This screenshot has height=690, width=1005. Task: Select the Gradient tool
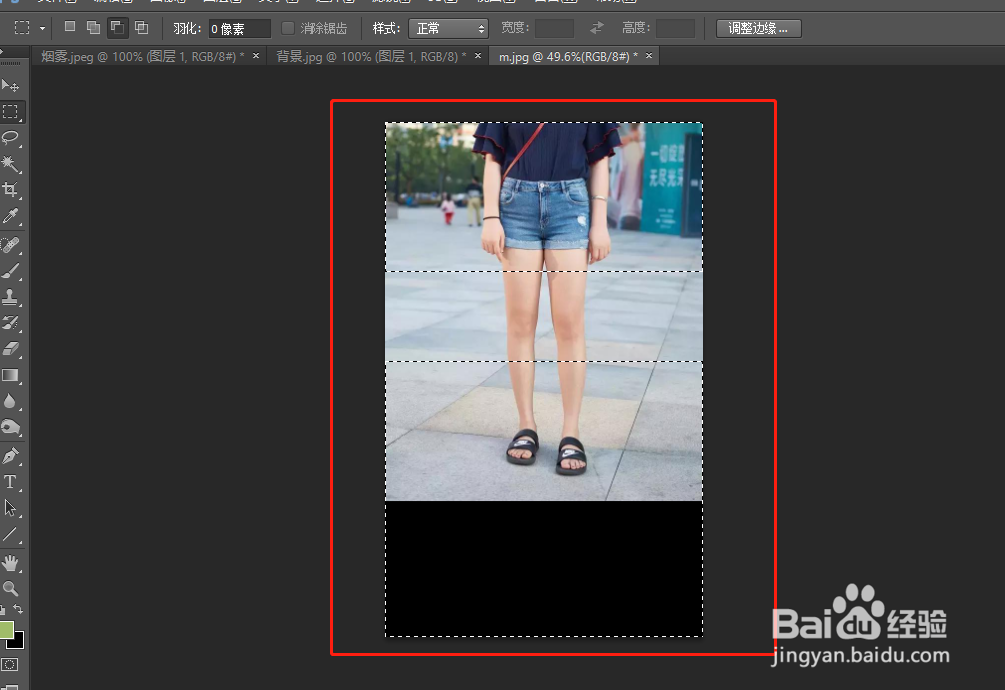(10, 375)
